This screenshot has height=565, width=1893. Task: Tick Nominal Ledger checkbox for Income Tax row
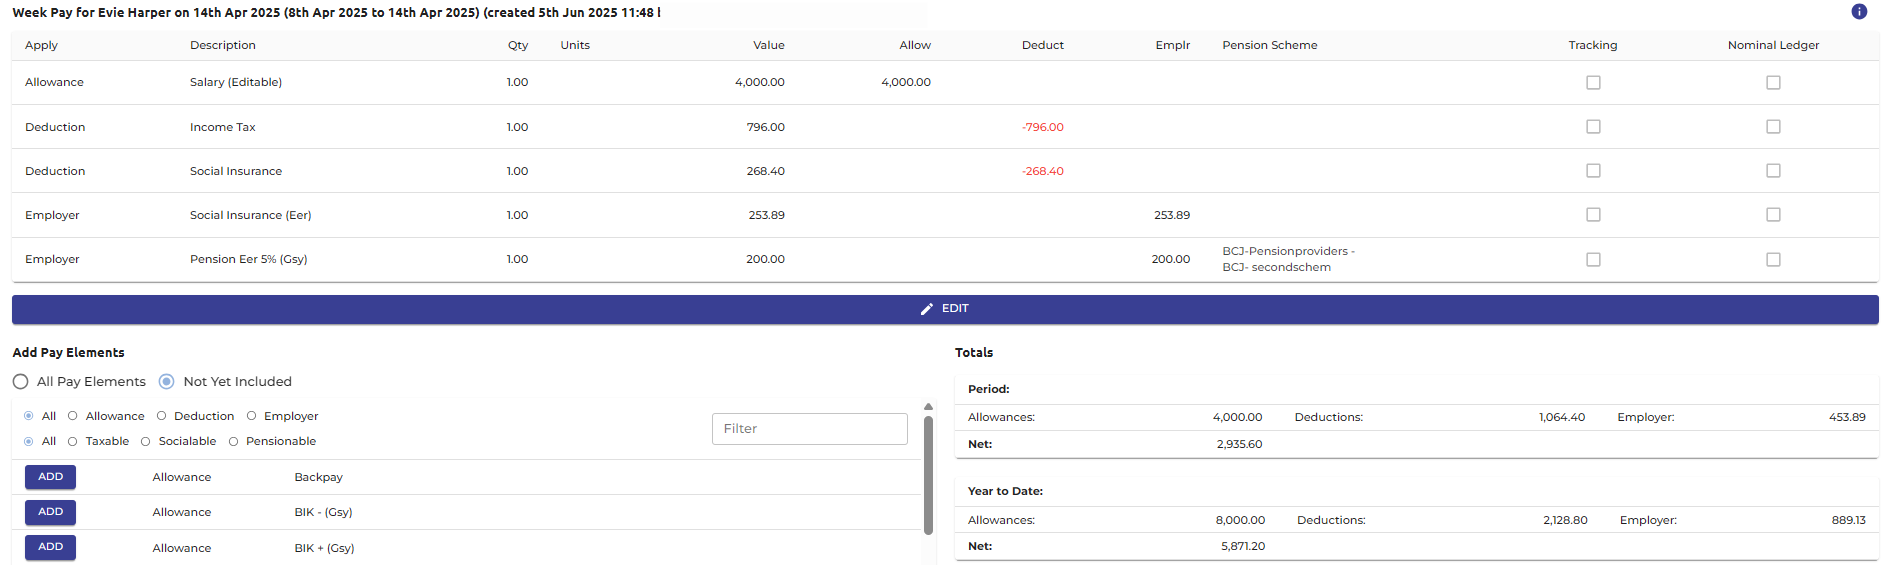coord(1773,127)
